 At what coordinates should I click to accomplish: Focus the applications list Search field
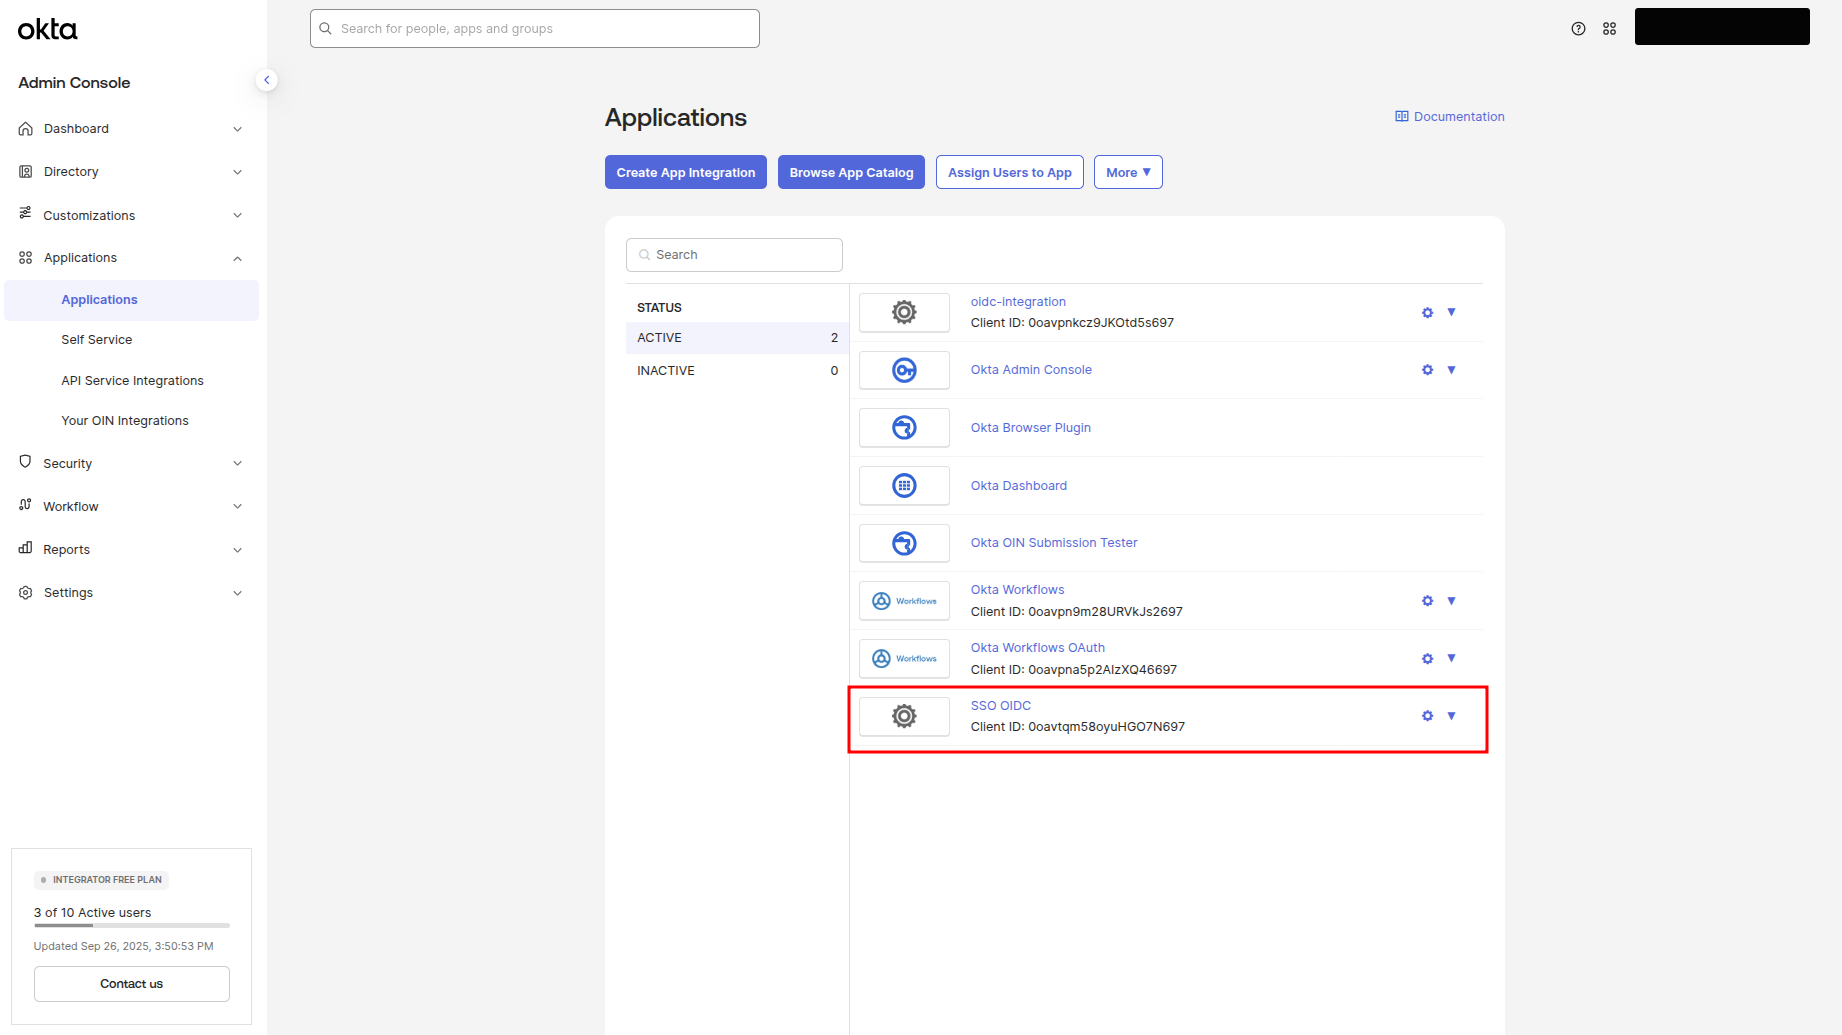(x=734, y=255)
